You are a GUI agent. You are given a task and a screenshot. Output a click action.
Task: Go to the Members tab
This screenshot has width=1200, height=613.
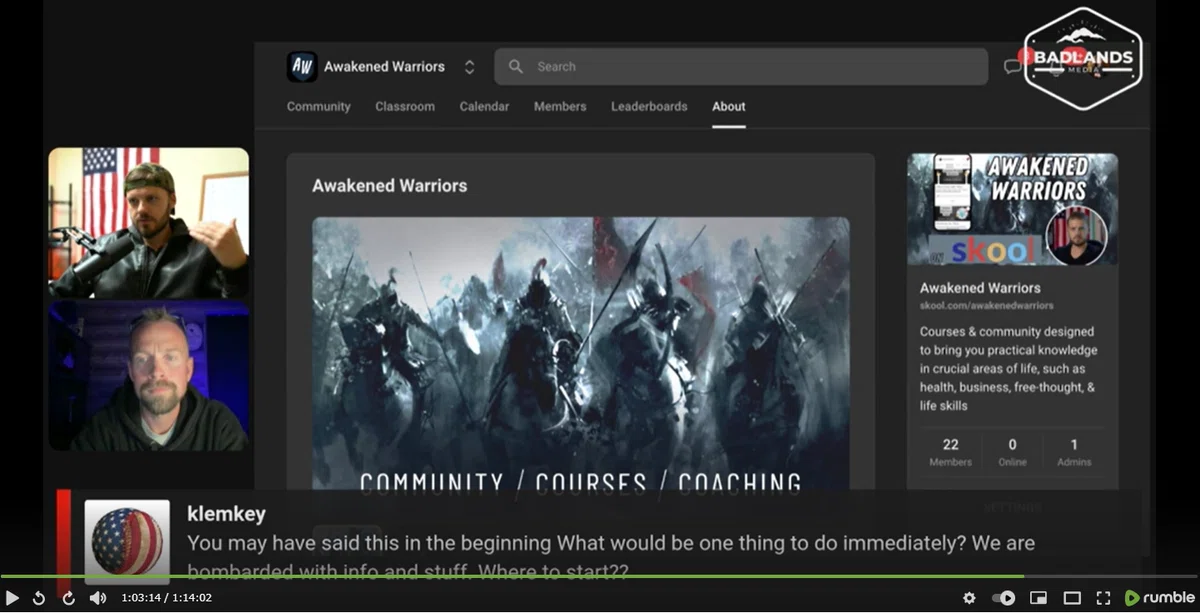click(x=560, y=106)
